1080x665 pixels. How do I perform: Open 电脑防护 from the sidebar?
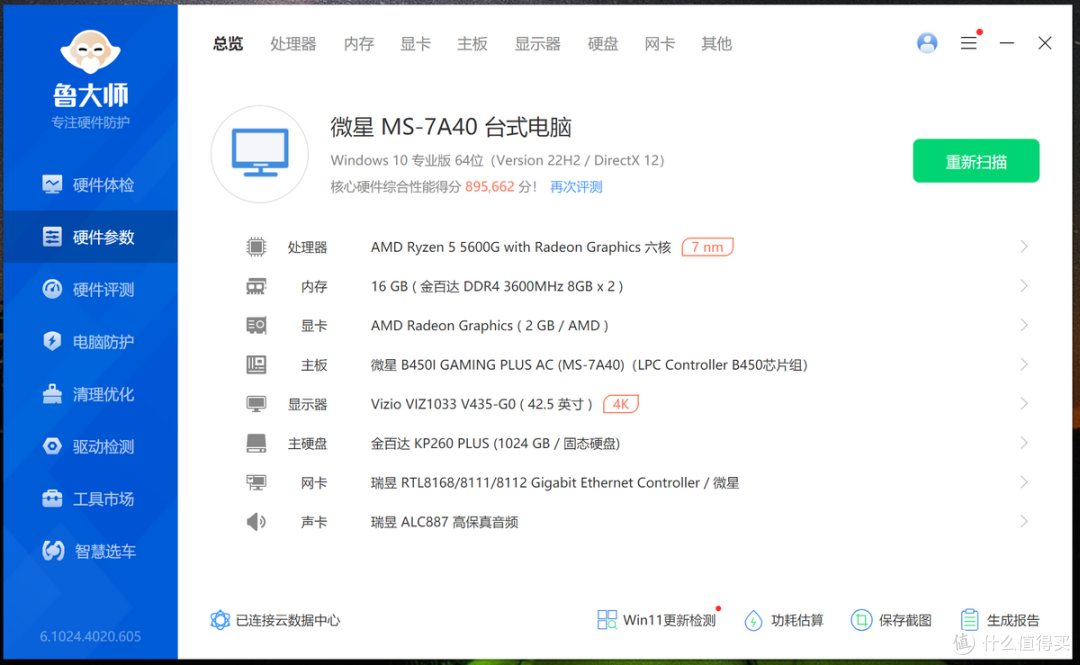pos(90,342)
